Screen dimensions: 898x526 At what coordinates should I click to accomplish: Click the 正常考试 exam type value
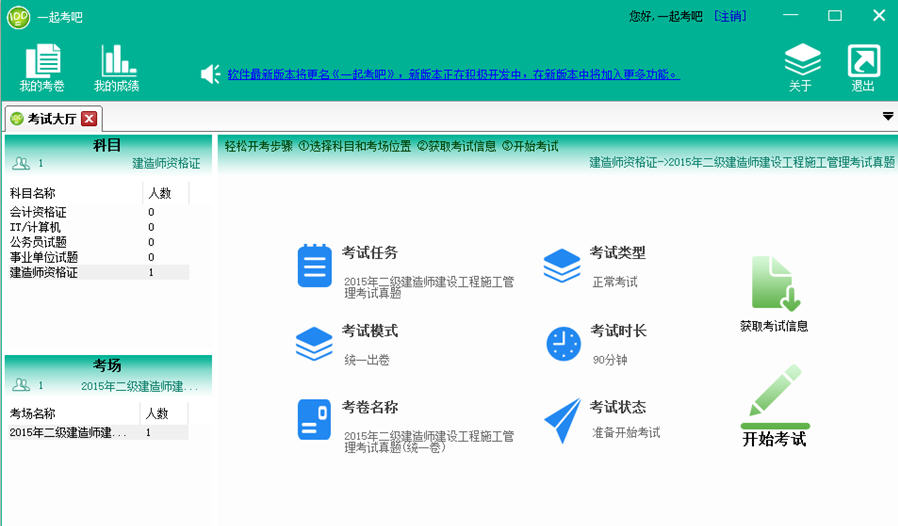click(x=615, y=282)
